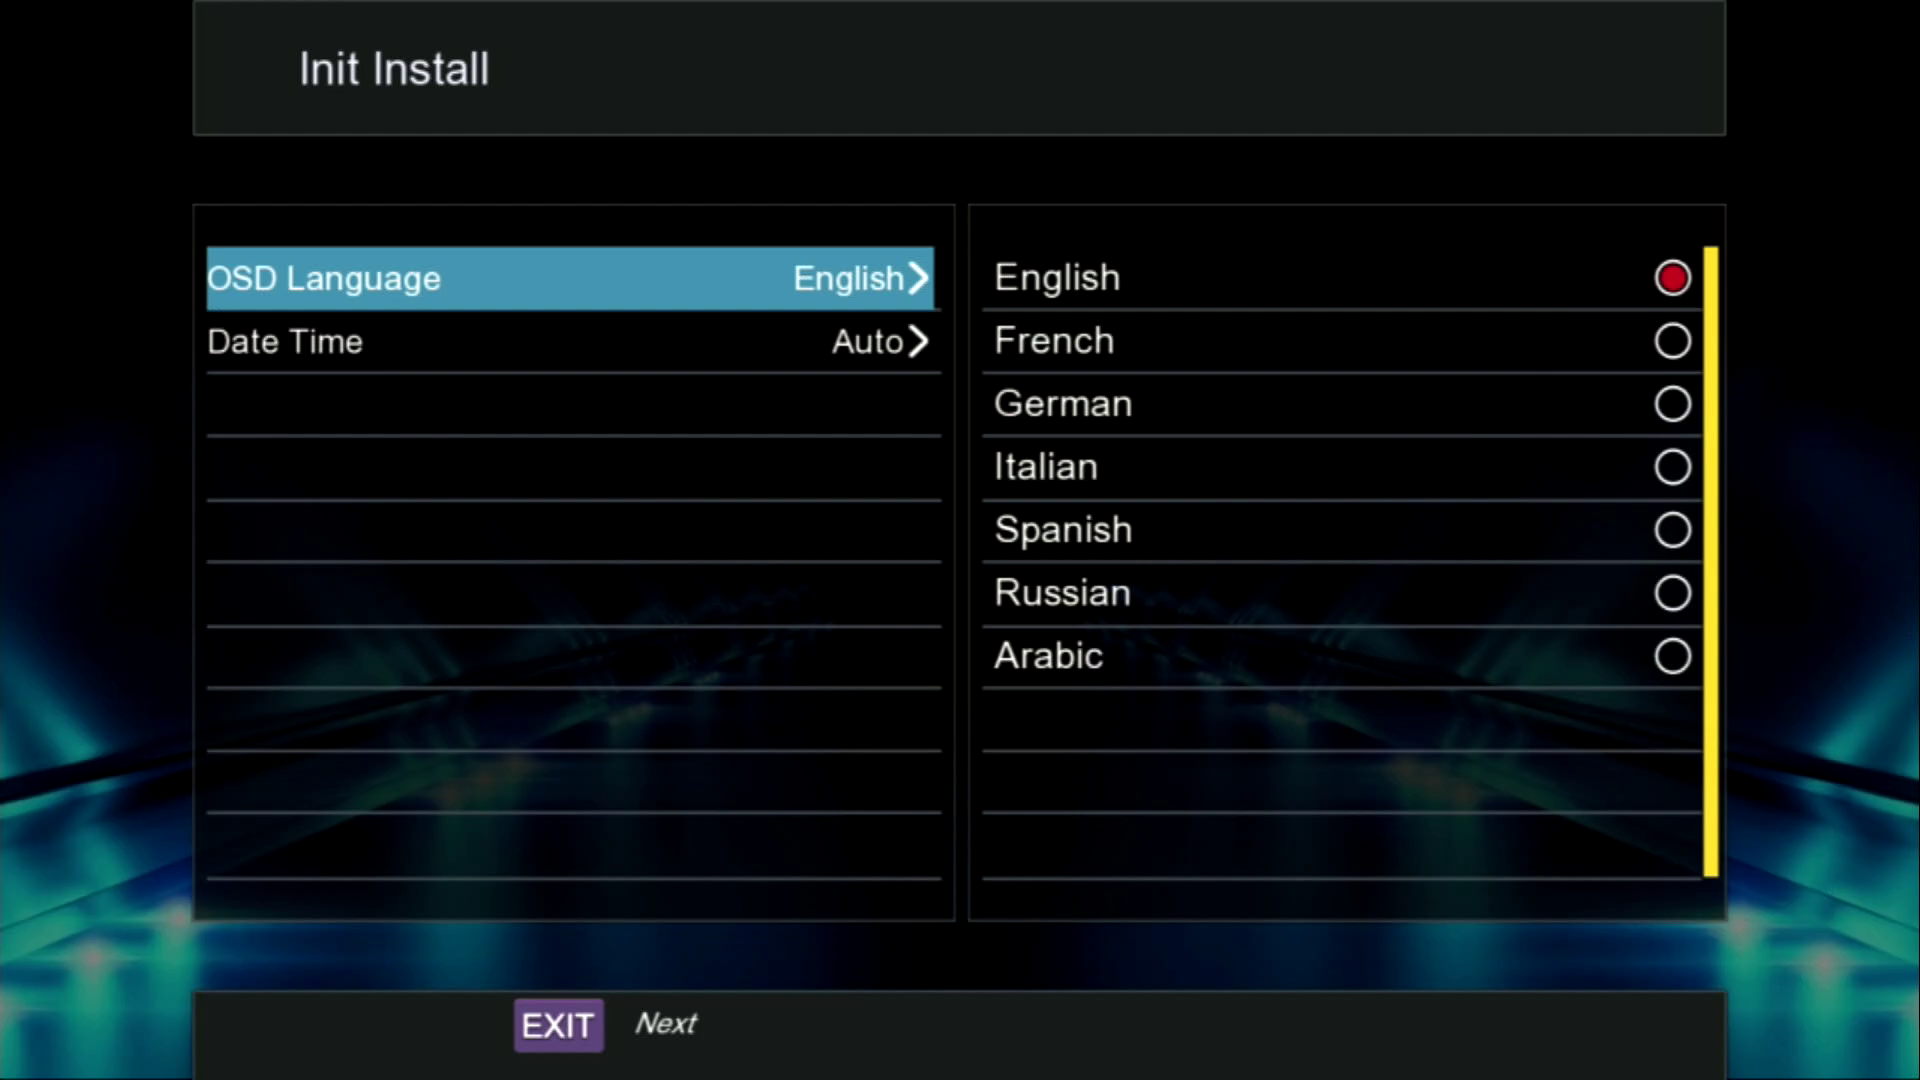Select the Spanish radio circle

[x=1672, y=530]
